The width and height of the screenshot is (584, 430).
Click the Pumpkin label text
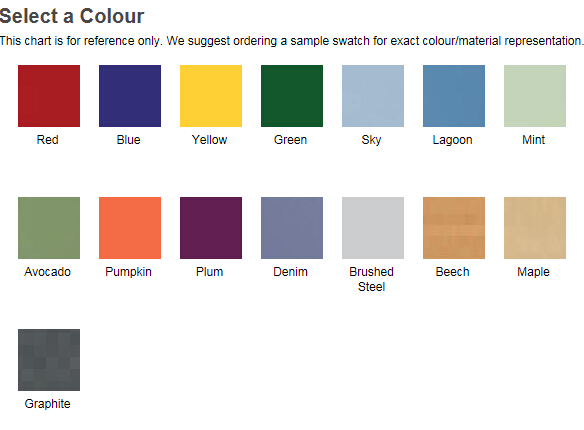click(x=128, y=272)
